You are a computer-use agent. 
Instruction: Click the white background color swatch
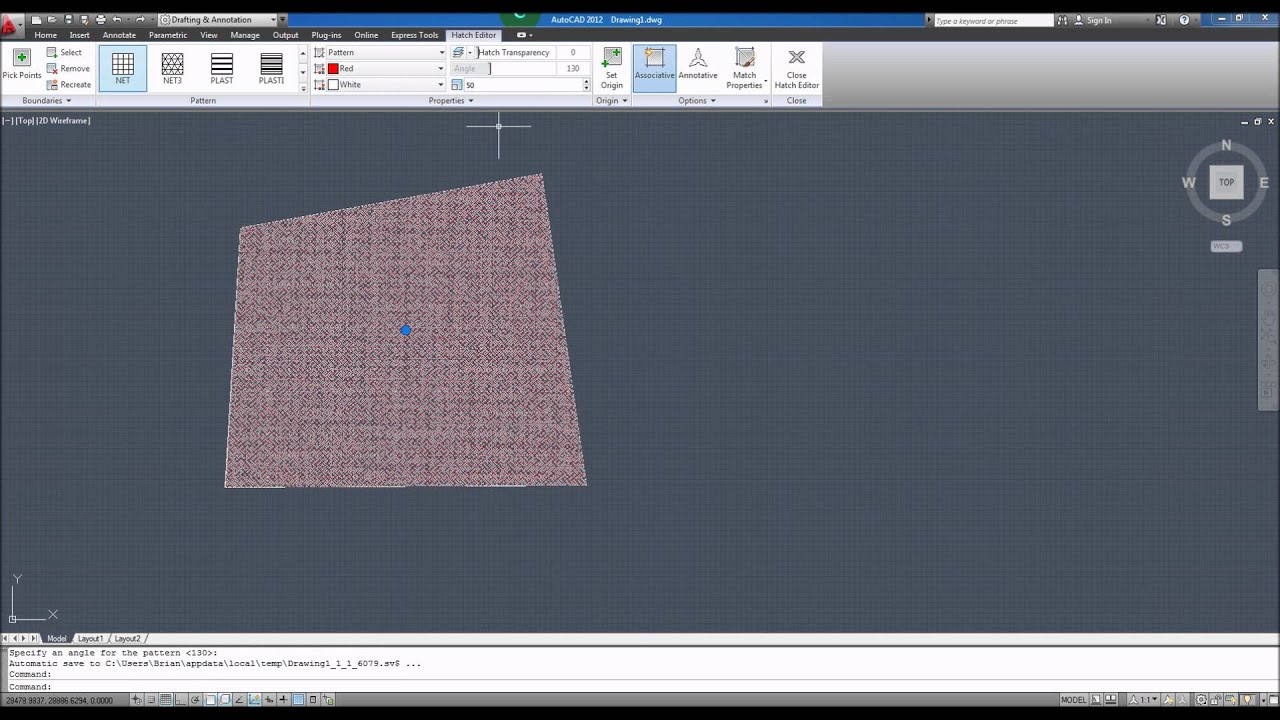[x=333, y=84]
